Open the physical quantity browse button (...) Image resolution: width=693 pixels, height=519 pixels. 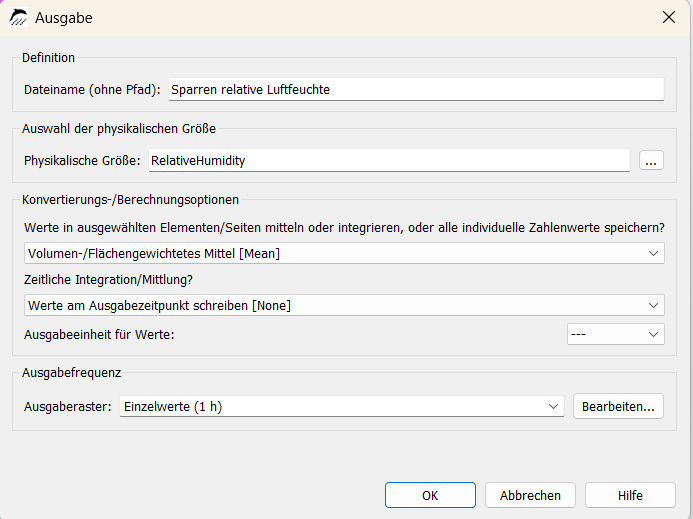click(651, 160)
